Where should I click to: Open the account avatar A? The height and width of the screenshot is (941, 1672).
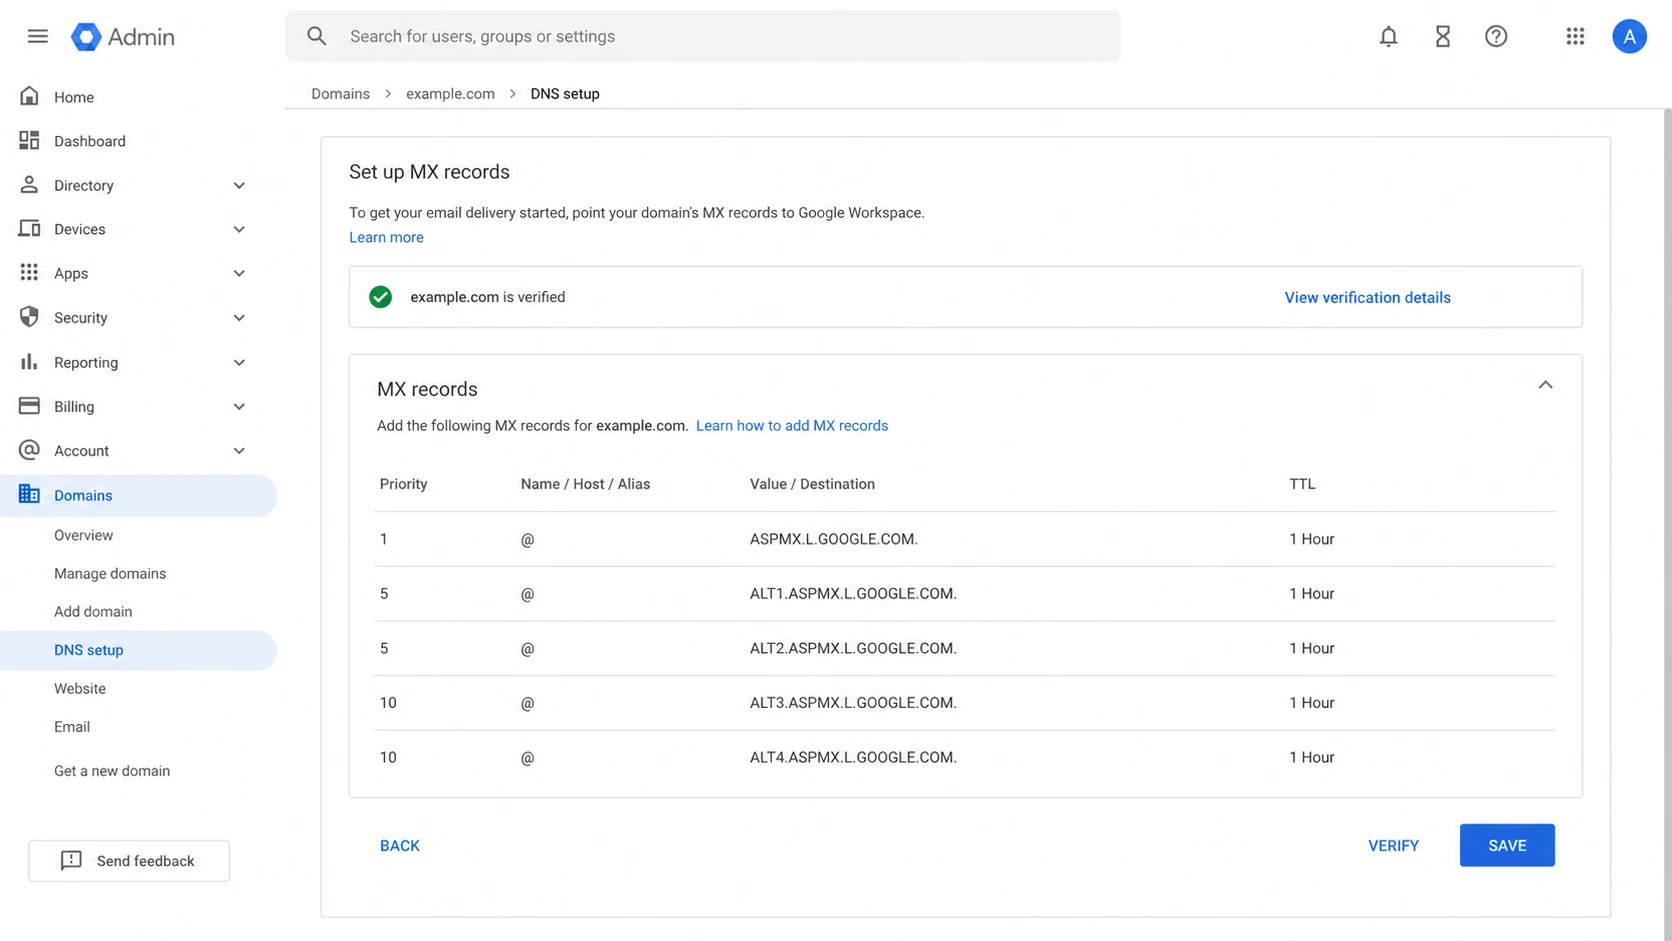click(1629, 36)
